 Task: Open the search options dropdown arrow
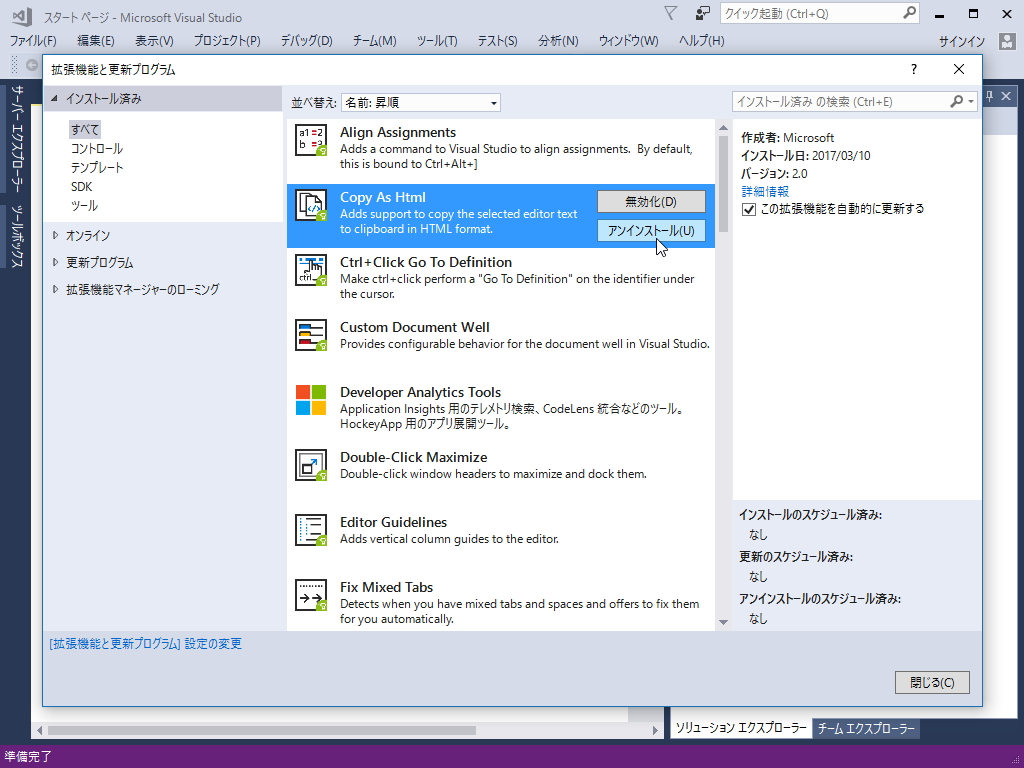971,101
